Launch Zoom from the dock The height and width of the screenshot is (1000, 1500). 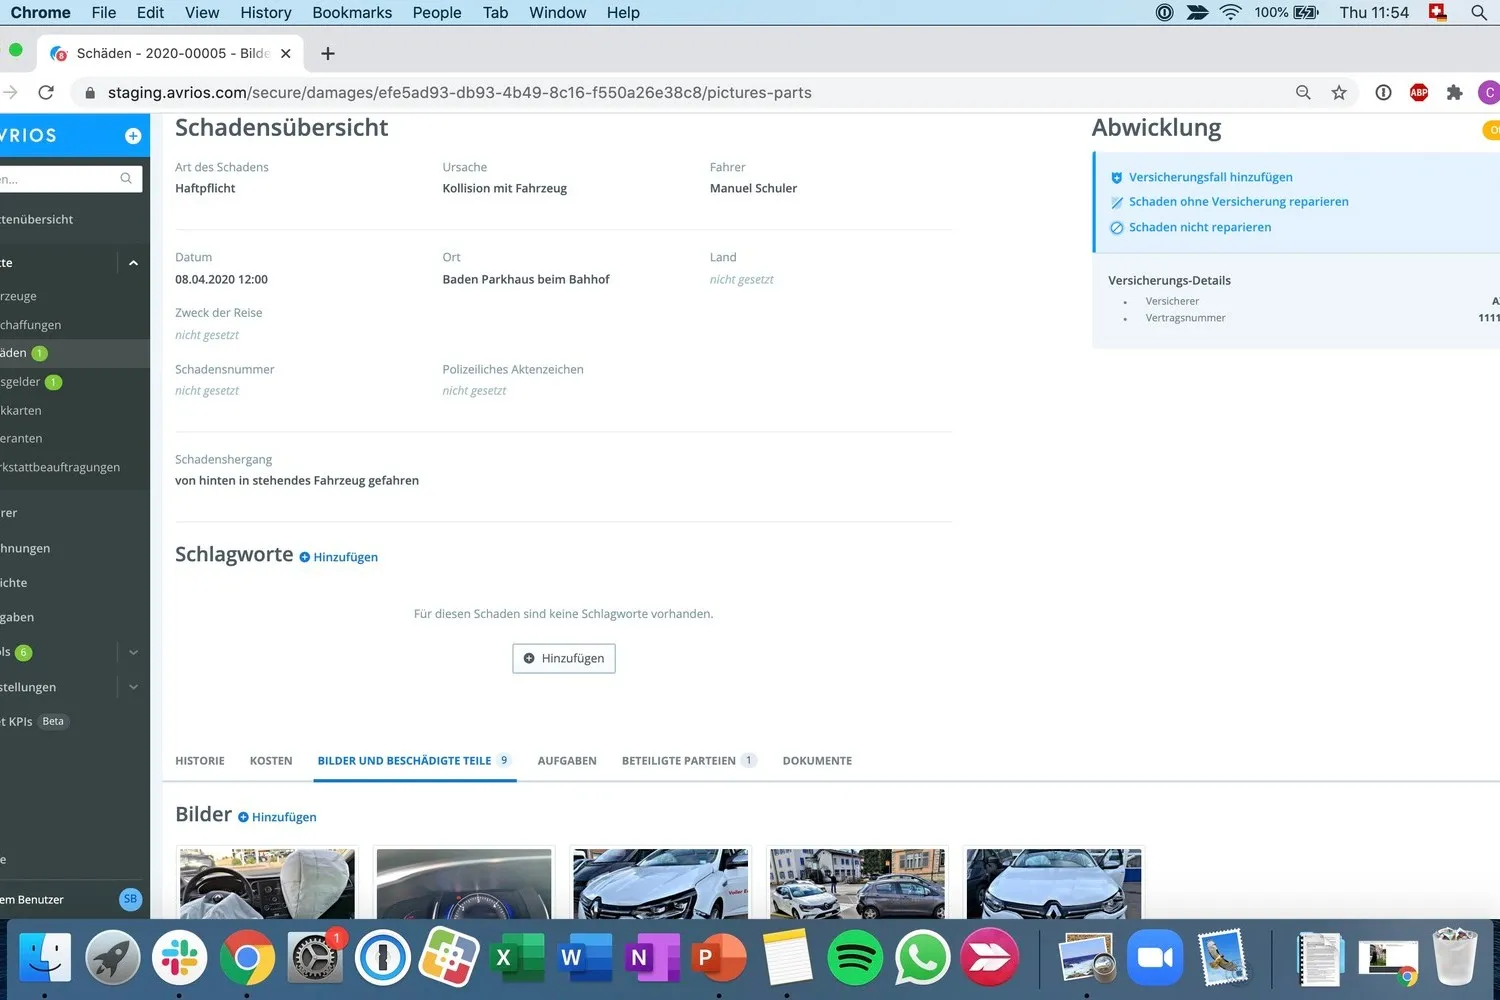[1155, 958]
